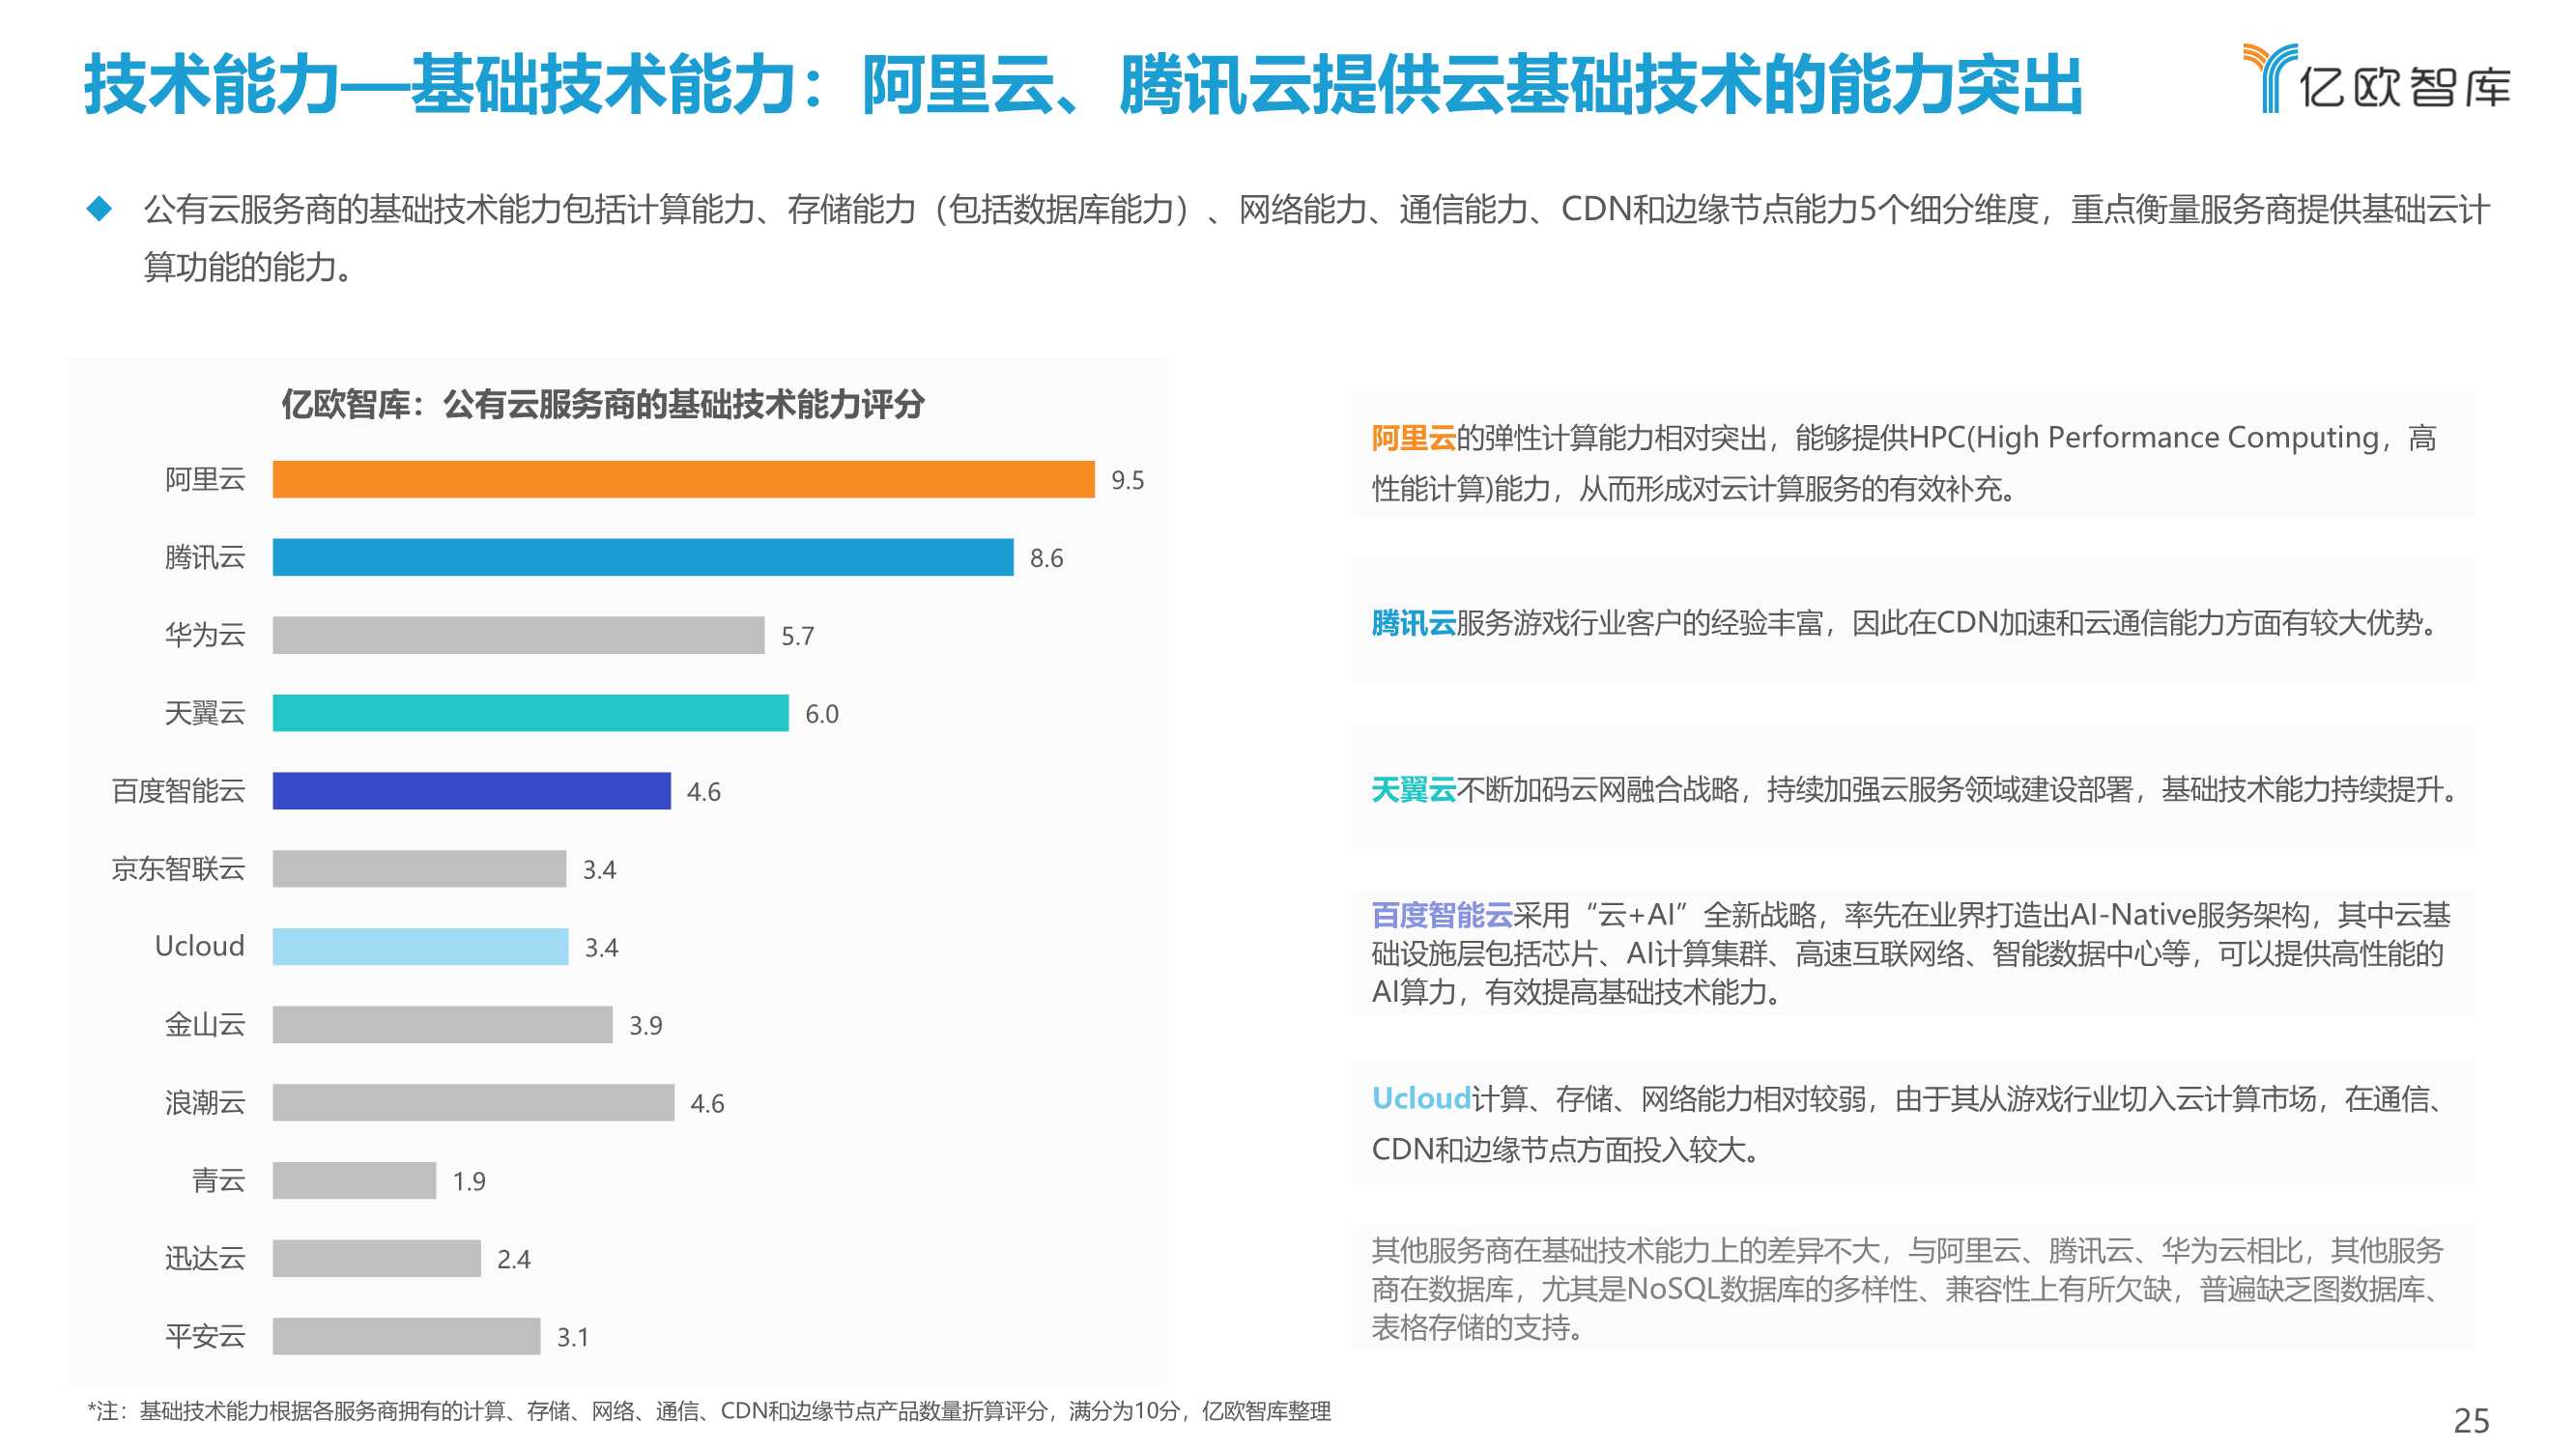
Task: Select the gray 华为云 bar
Action: coord(518,635)
